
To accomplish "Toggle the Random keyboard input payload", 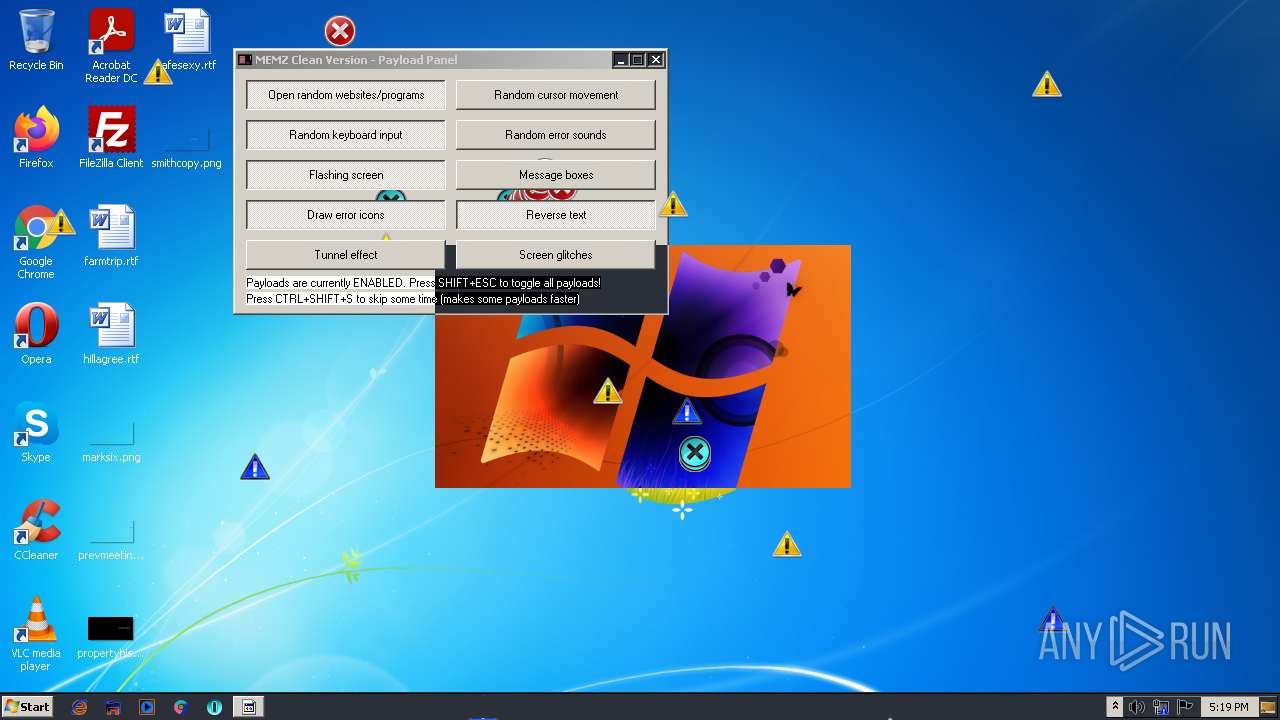I will click(x=346, y=135).
